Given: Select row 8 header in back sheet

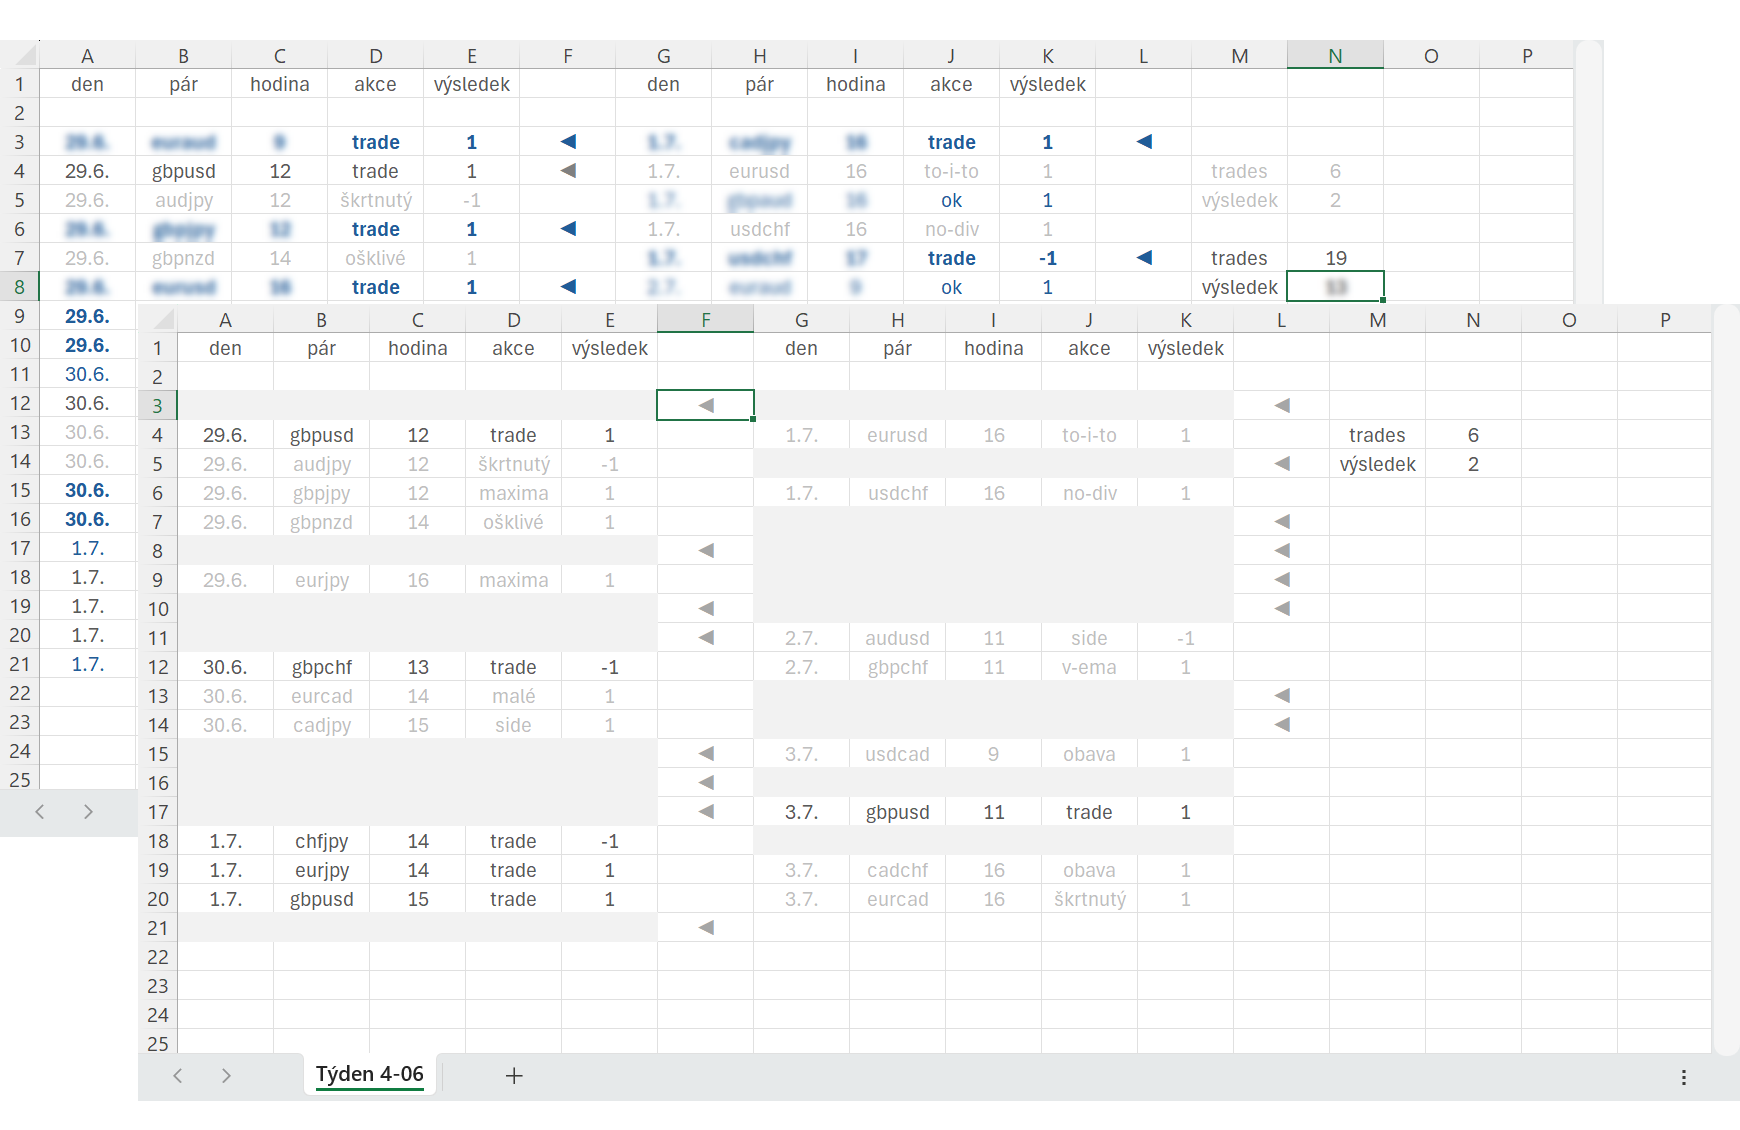Looking at the screenshot, I should 19,287.
